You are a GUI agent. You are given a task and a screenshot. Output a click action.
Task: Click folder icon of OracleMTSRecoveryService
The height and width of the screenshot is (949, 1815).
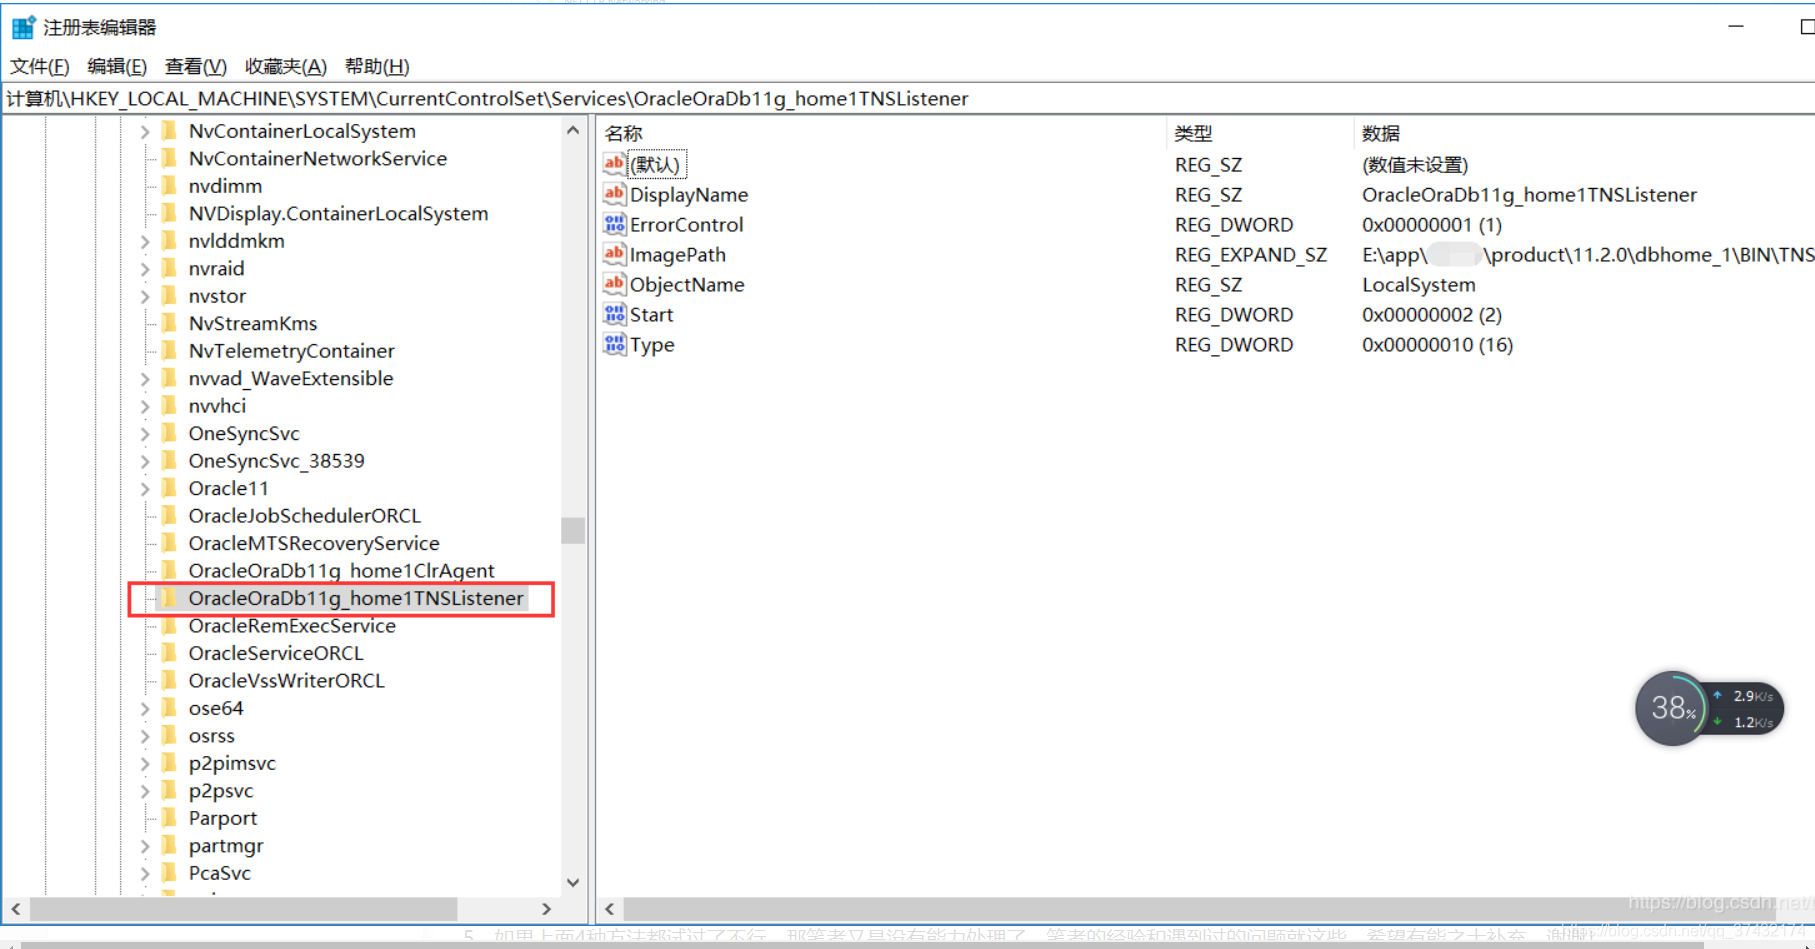coord(169,543)
